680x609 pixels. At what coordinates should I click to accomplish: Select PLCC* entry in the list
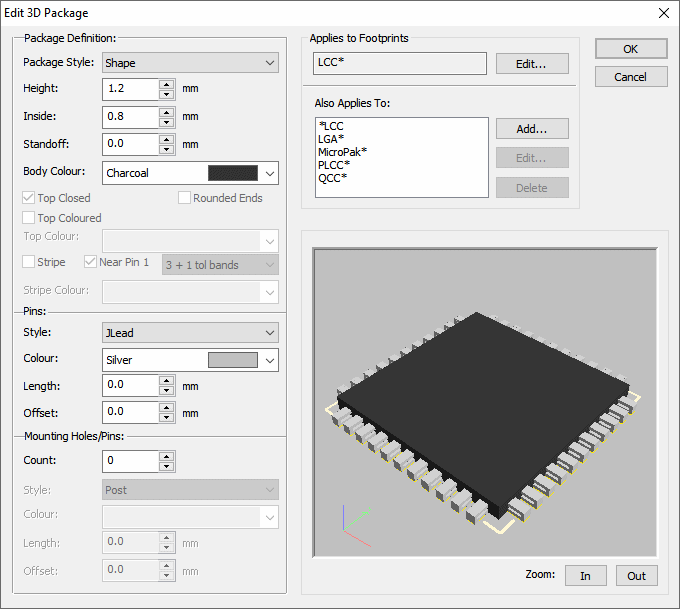click(334, 165)
